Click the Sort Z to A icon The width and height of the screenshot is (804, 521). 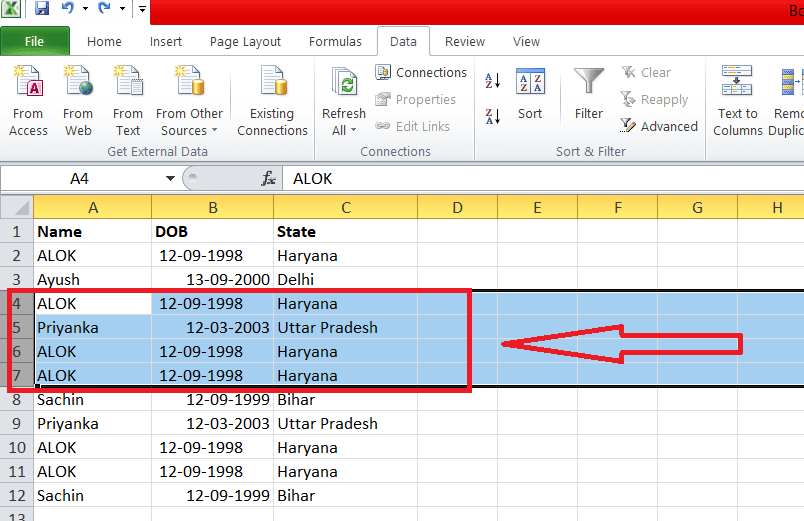[492, 115]
